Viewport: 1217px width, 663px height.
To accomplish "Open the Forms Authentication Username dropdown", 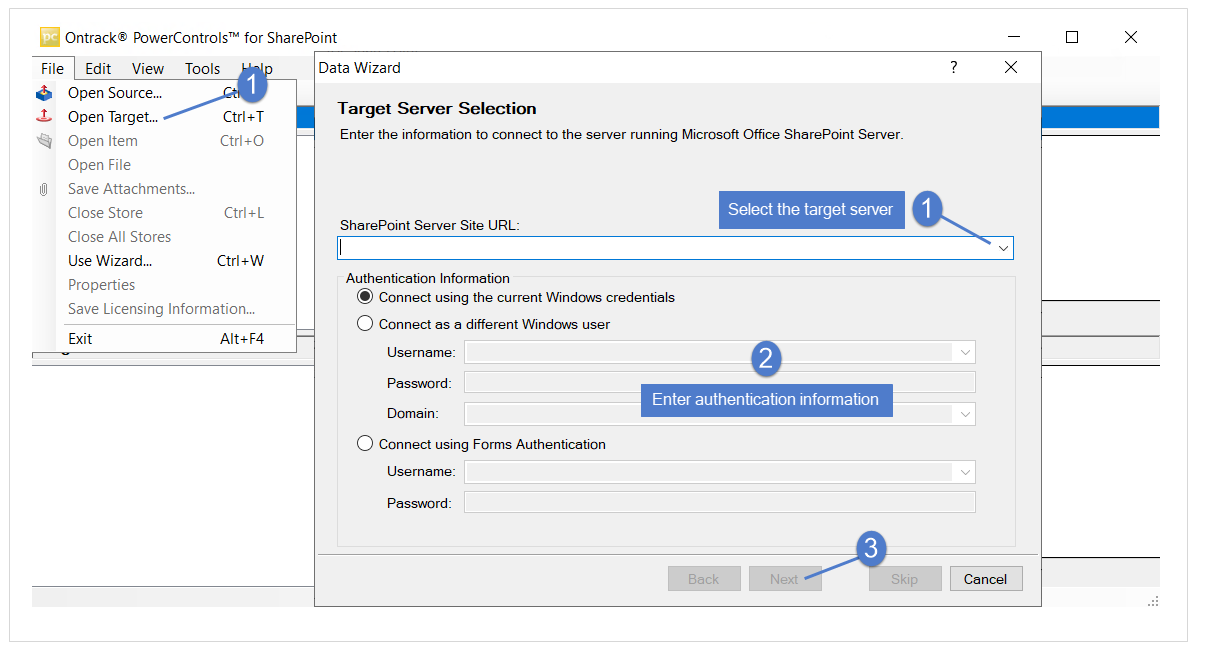I will coord(965,472).
